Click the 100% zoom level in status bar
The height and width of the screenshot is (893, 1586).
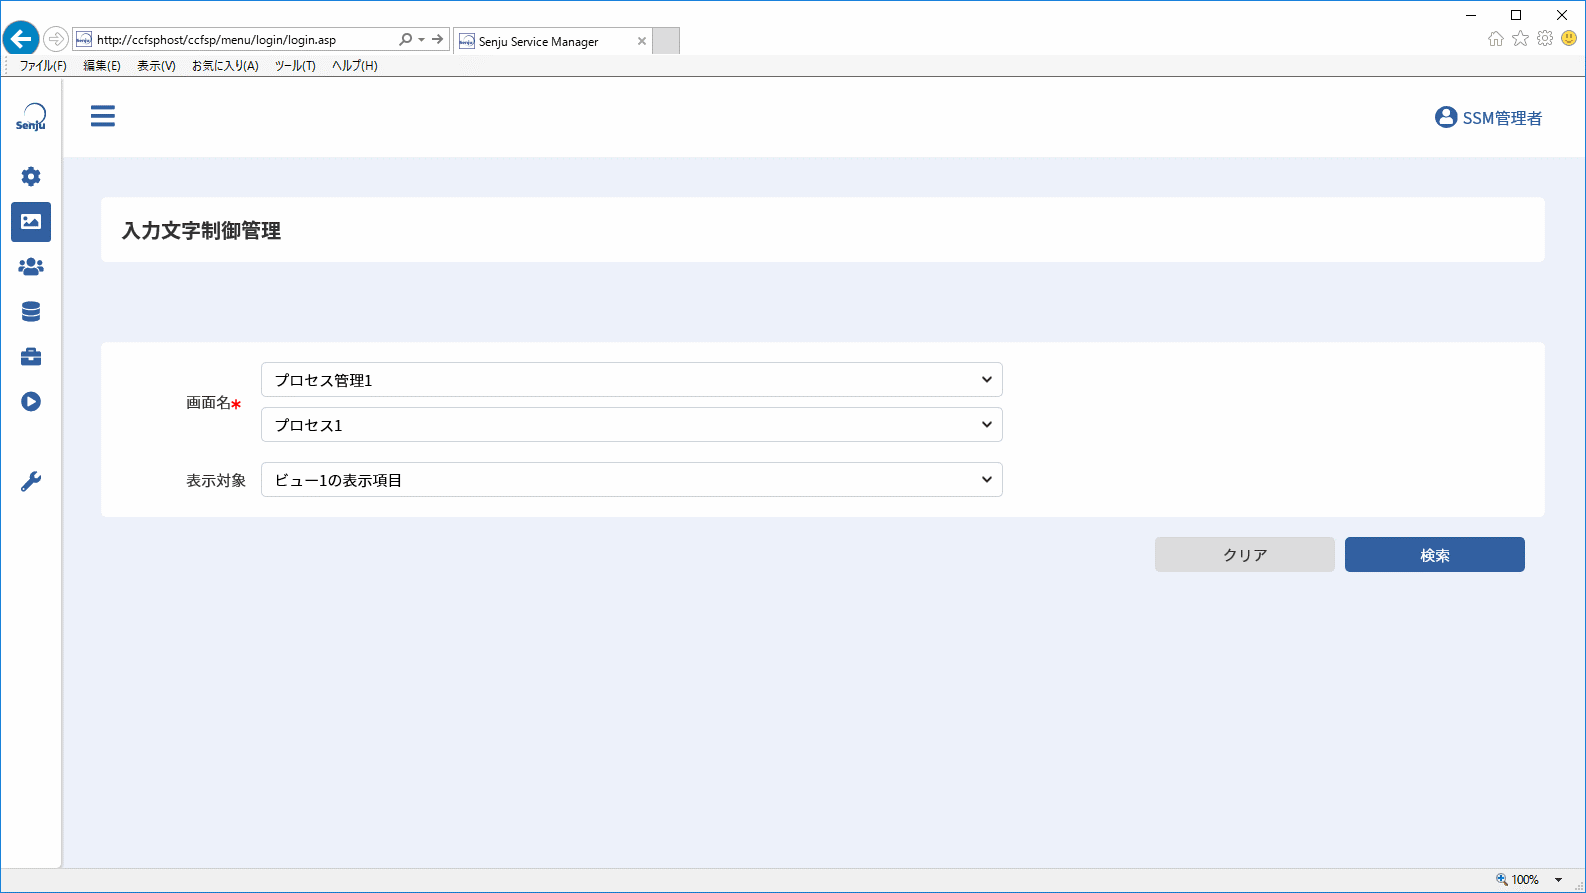pos(1525,880)
